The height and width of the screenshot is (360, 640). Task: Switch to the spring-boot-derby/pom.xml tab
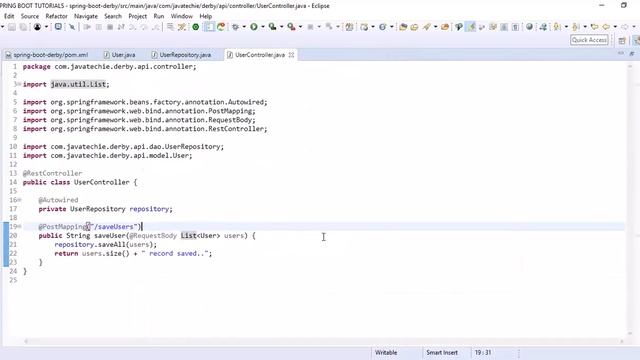pos(47,55)
